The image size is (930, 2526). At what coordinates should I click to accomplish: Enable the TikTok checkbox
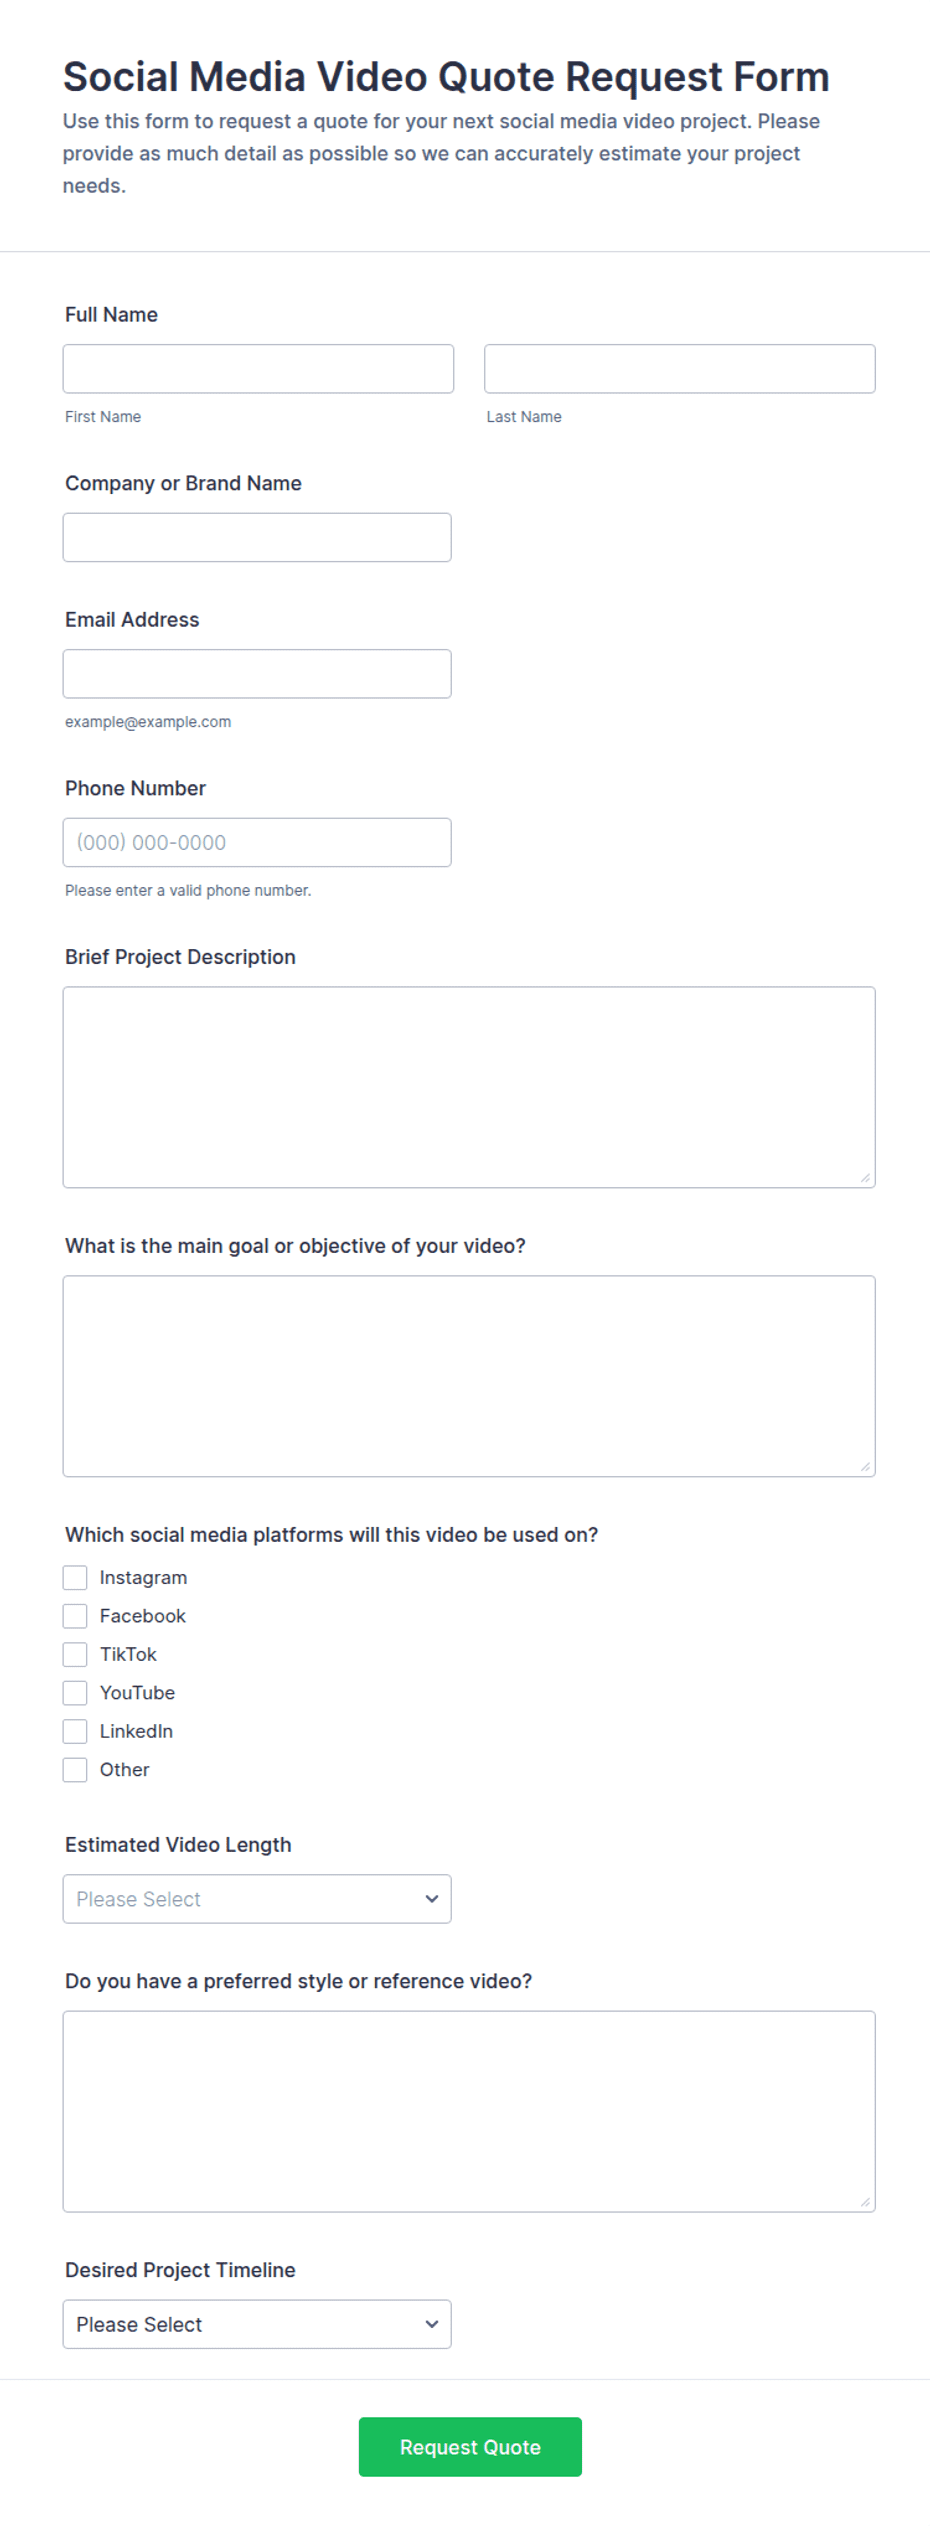point(75,1655)
